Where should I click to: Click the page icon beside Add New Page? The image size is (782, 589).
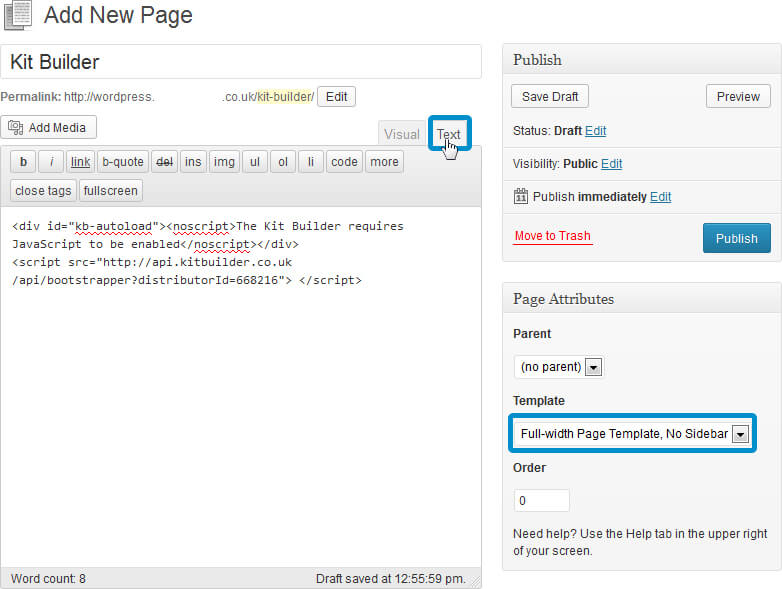pyautogui.click(x=18, y=15)
